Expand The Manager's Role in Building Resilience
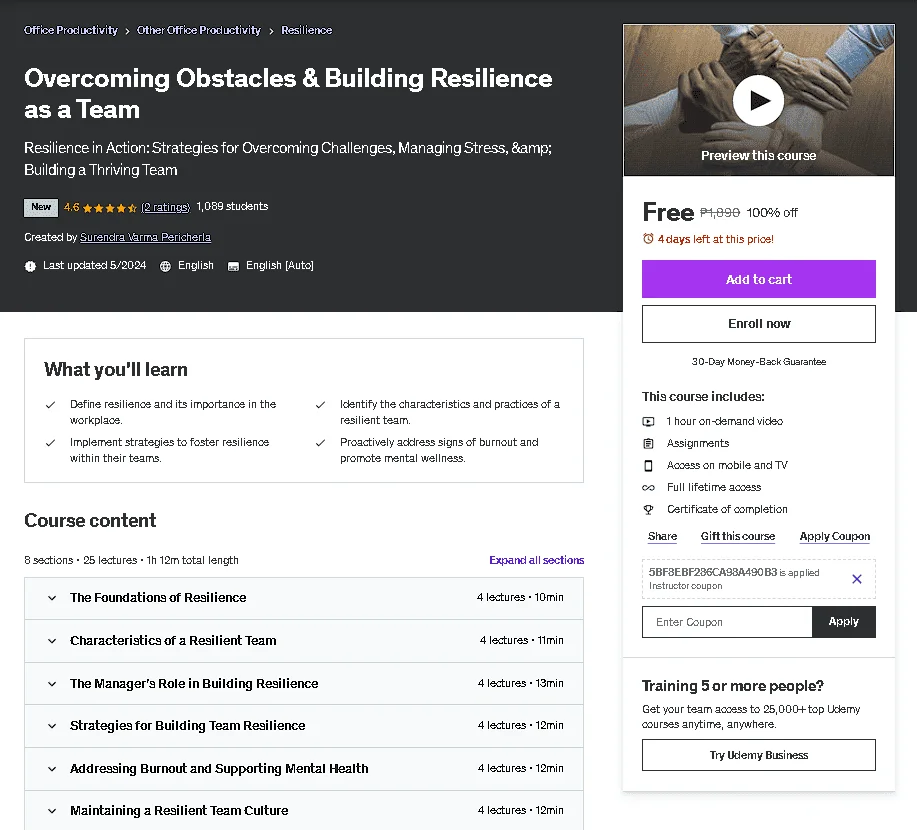Viewport: 917px width, 830px height. point(304,683)
